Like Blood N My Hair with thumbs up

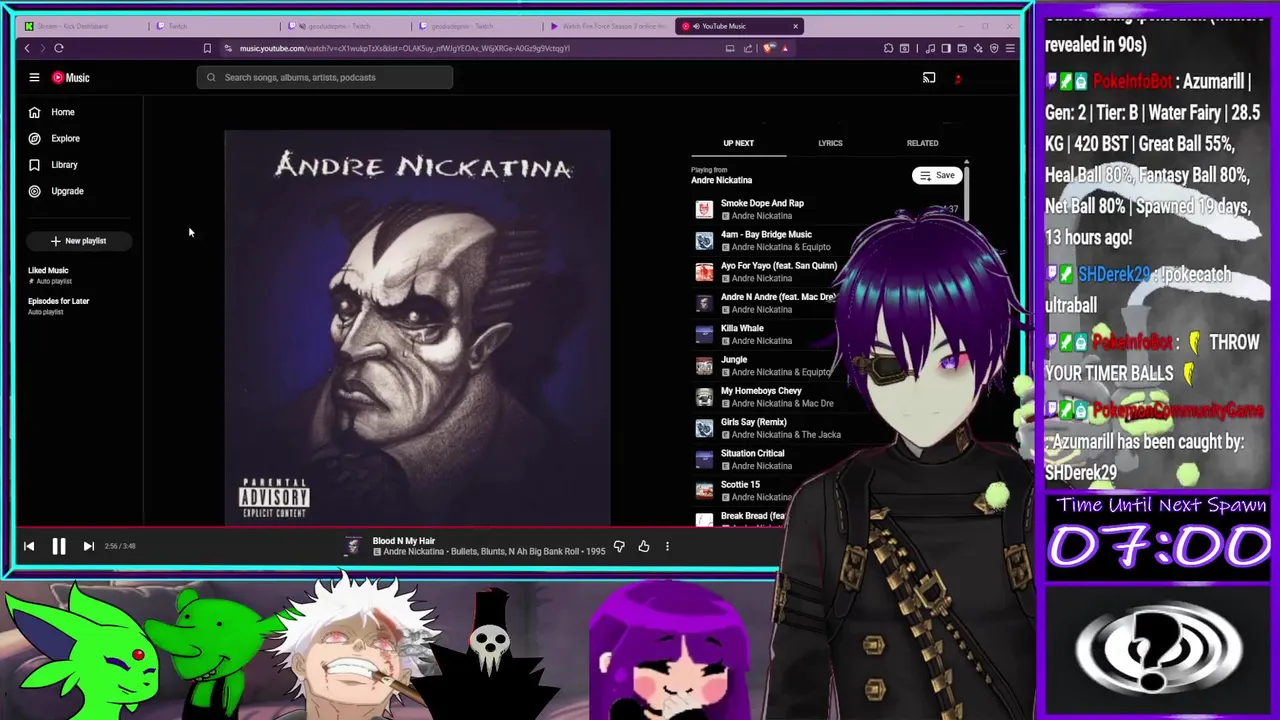[644, 546]
